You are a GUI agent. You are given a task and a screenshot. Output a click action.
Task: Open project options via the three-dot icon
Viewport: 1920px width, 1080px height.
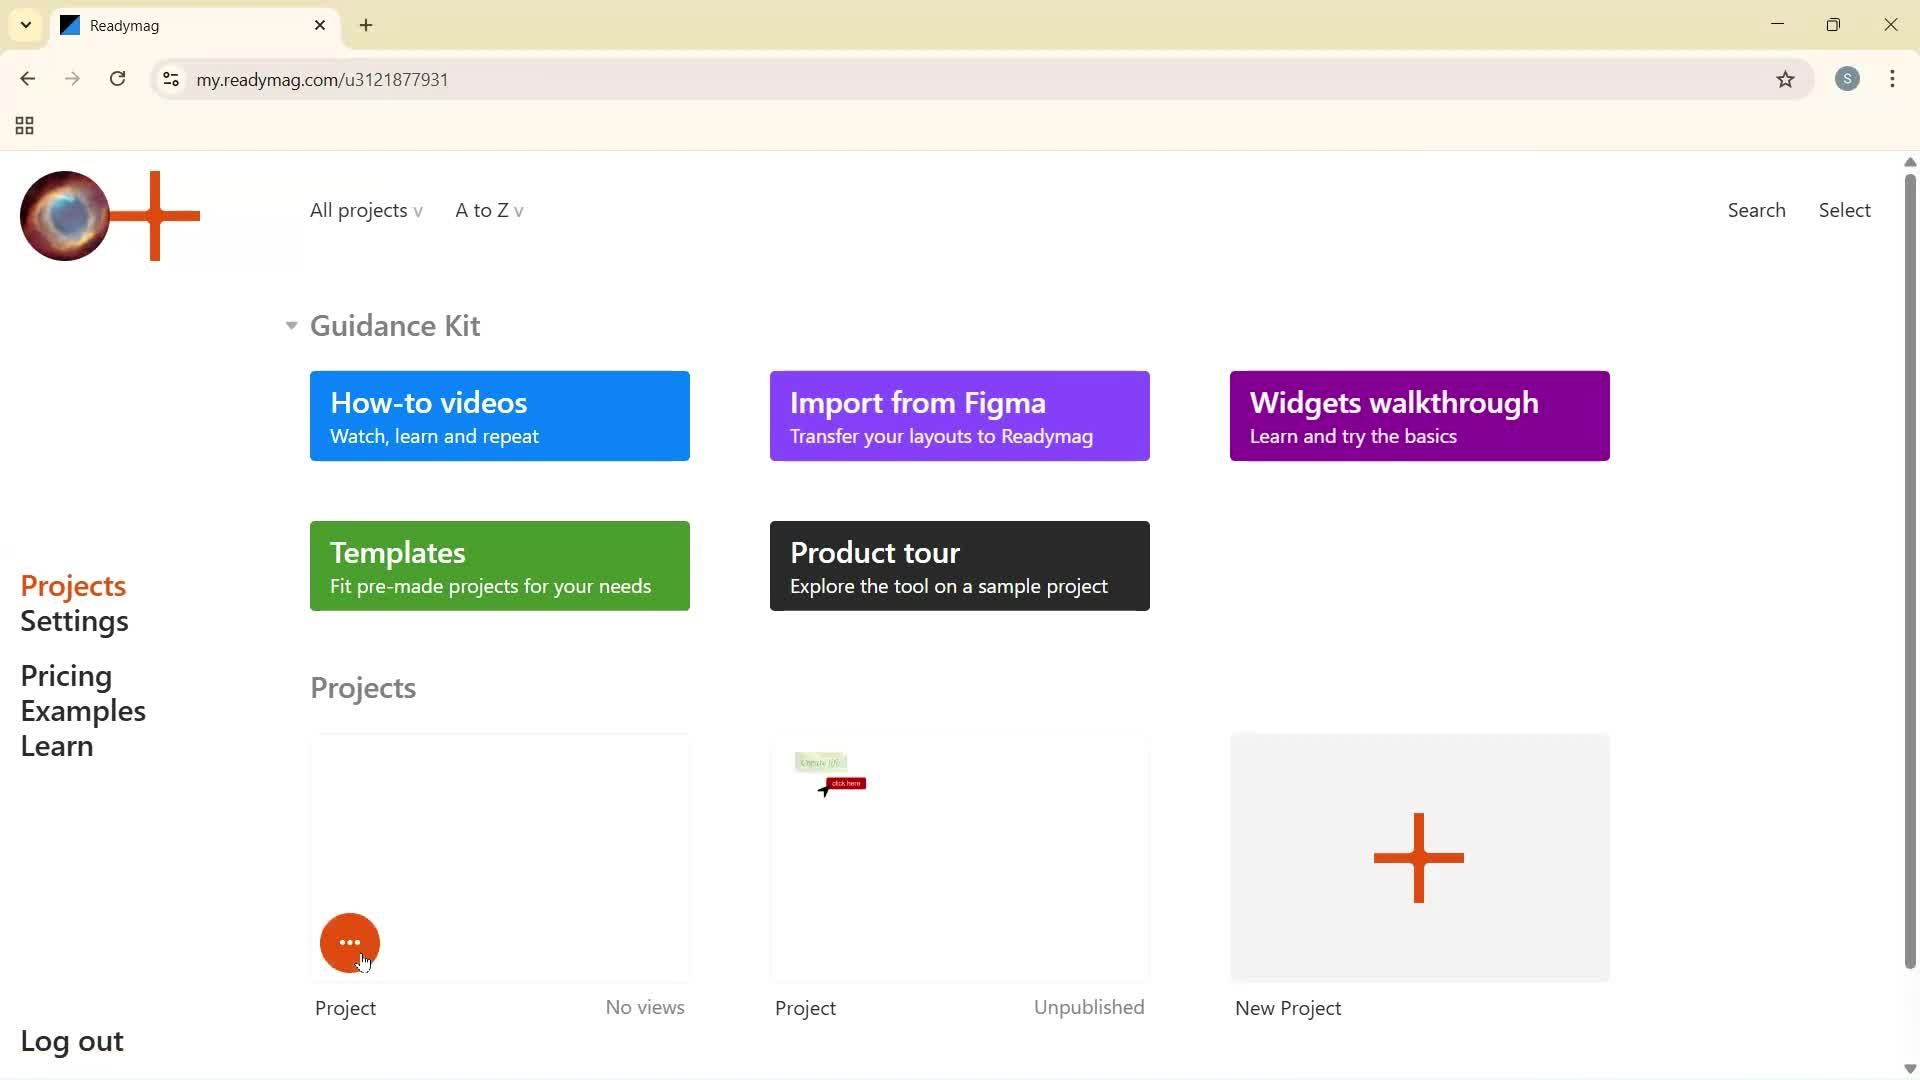(x=349, y=942)
